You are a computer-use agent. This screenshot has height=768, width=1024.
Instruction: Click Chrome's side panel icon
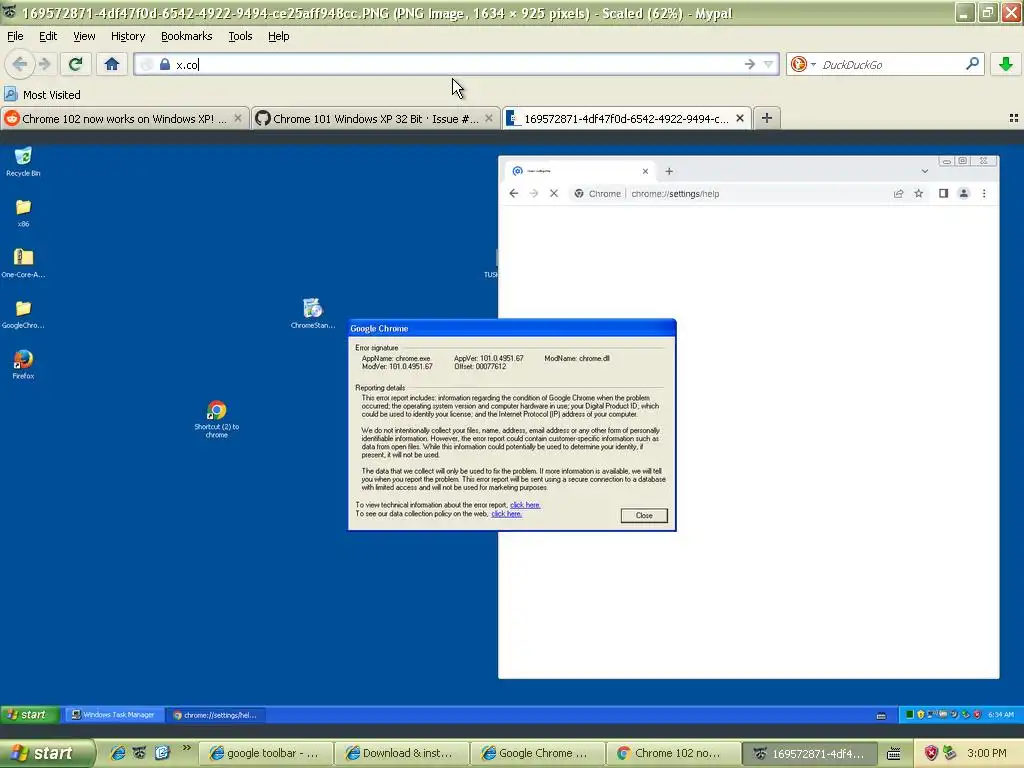943,193
